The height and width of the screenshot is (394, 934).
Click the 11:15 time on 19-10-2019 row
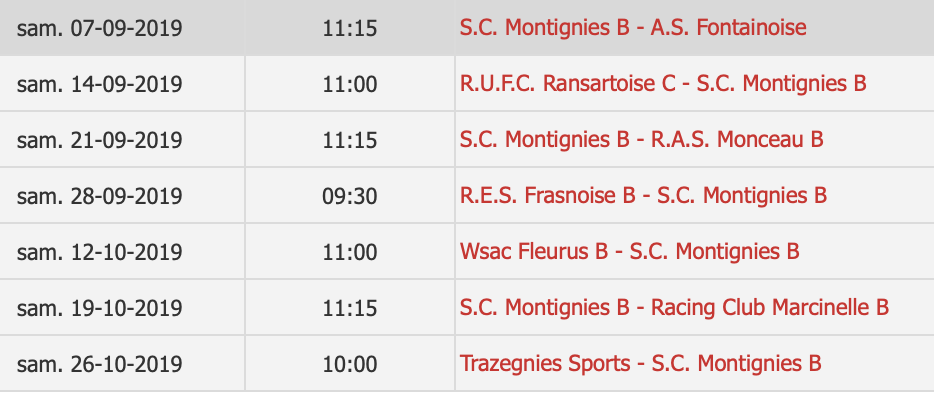point(350,308)
